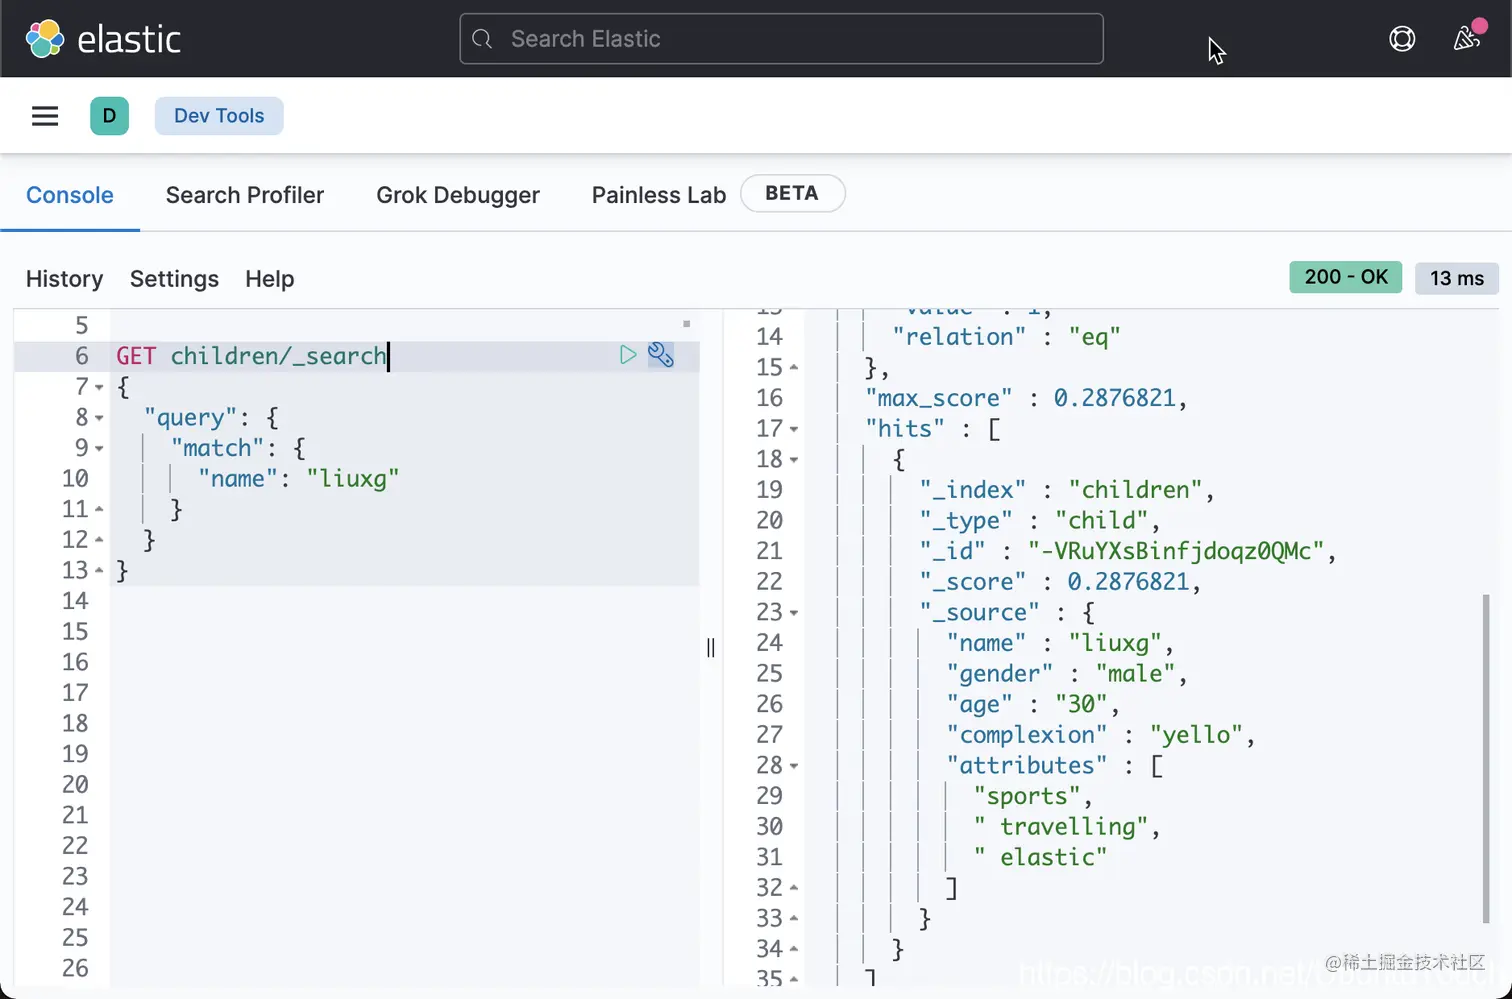Switch to the Search Profiler tab
The height and width of the screenshot is (999, 1512).
245,195
